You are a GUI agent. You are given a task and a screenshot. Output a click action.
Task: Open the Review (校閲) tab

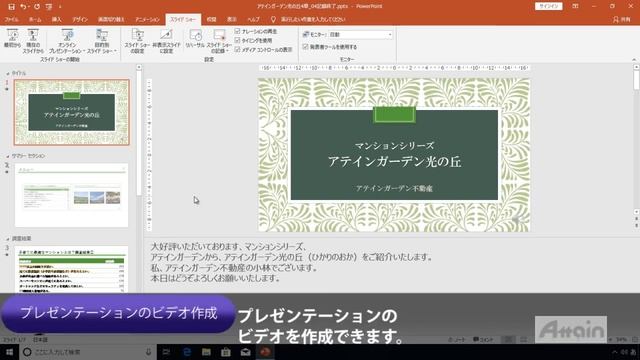[211, 19]
